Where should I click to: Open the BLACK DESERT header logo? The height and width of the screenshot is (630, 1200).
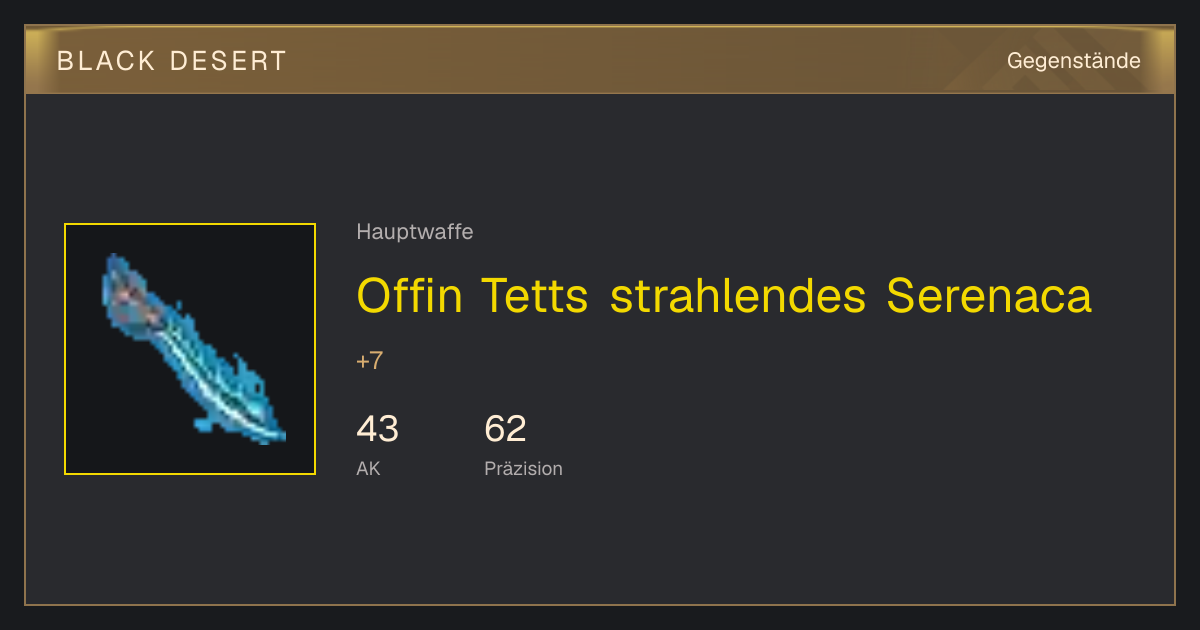pos(172,61)
